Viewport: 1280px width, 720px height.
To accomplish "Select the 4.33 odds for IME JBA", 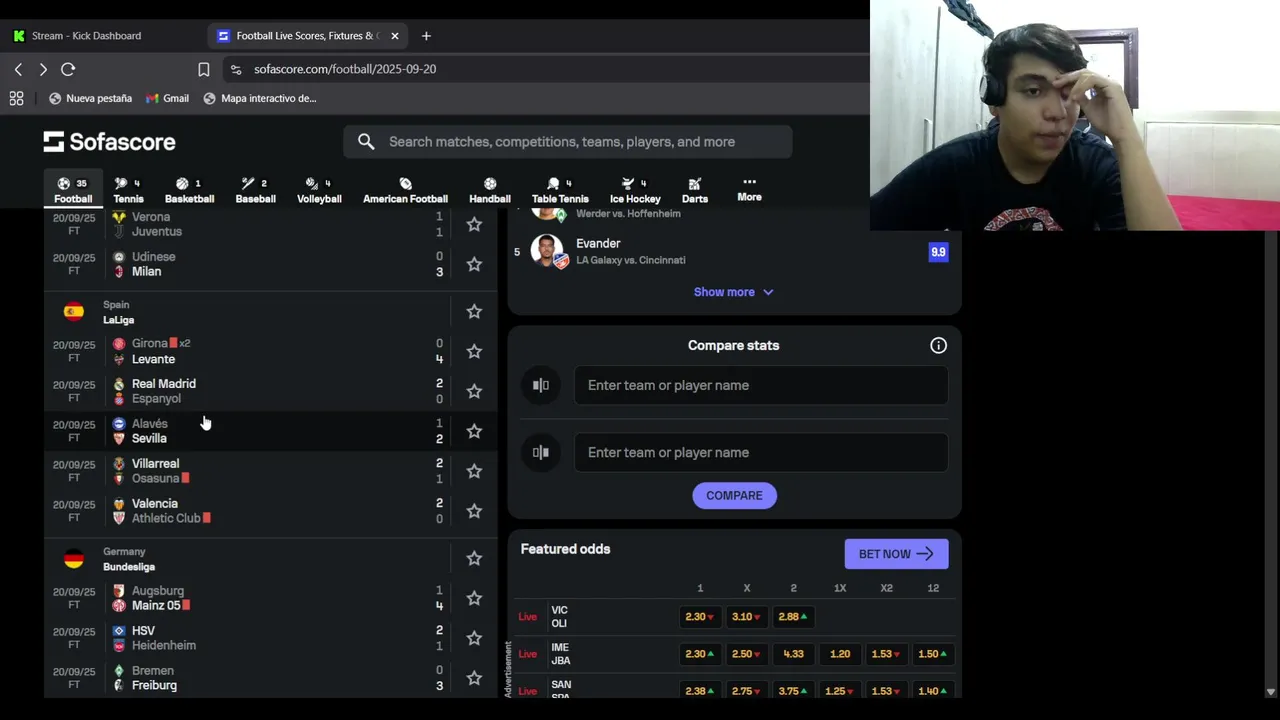I will [x=793, y=654].
